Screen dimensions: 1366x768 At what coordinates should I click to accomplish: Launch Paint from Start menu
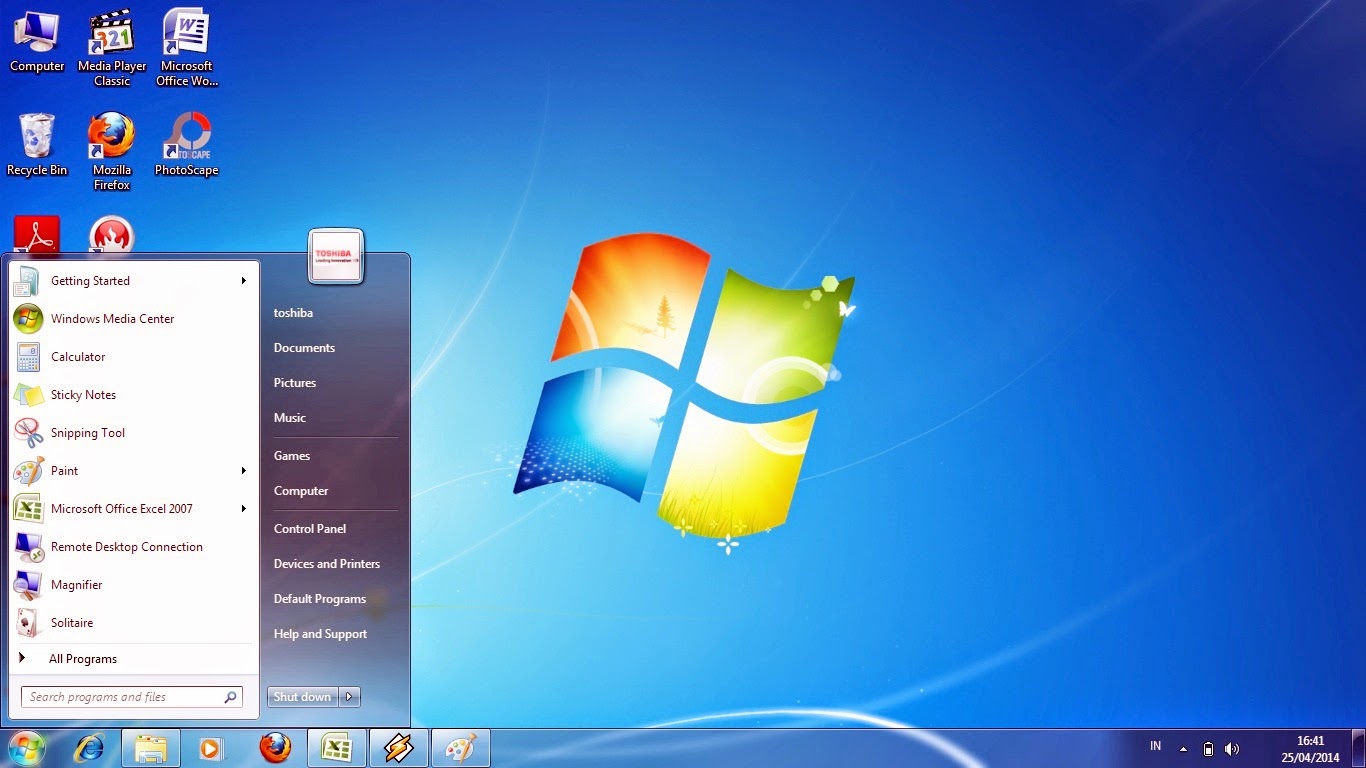coord(132,471)
